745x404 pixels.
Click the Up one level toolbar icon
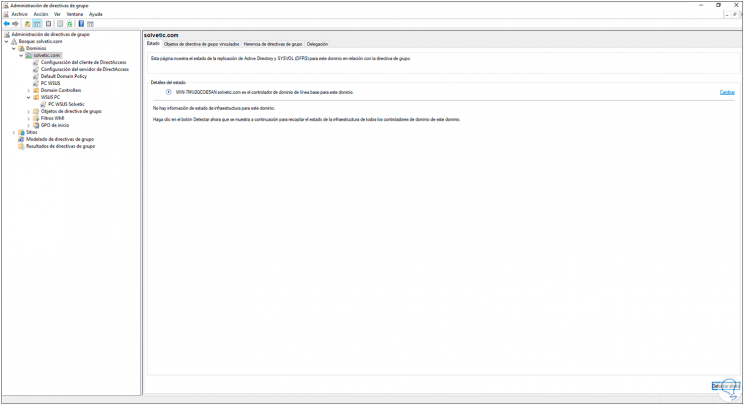pos(28,24)
